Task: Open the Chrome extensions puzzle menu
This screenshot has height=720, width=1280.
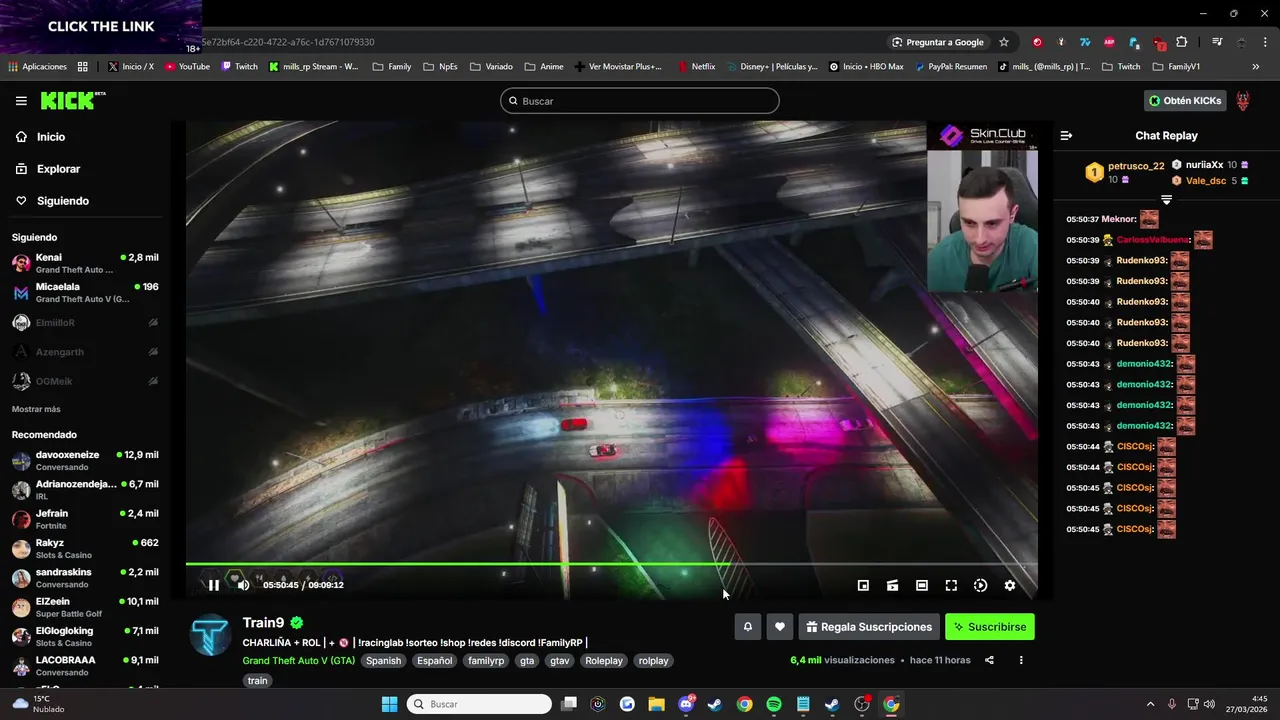Action: coord(1182,42)
